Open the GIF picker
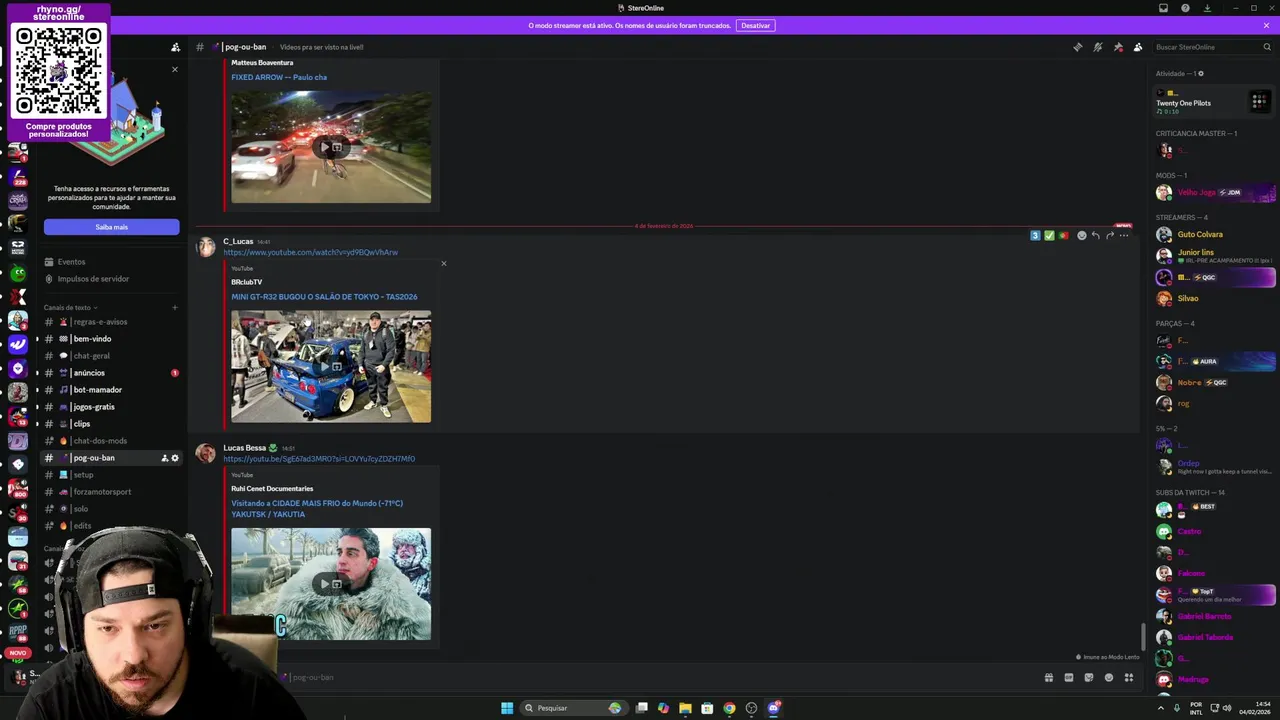This screenshot has height=720, width=1280. click(1068, 677)
